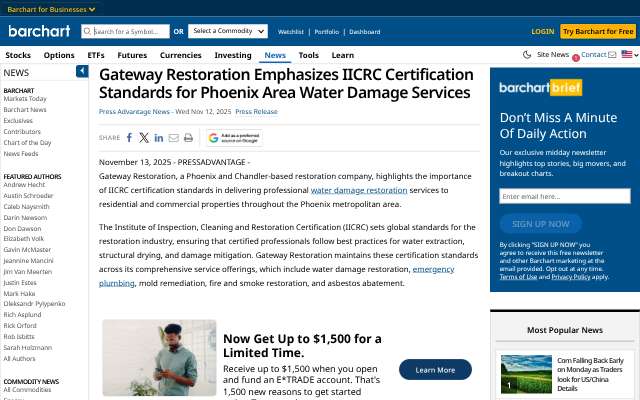Image resolution: width=640 pixels, height=400 pixels.
Task: Open author Caleb Naysmith
Action: (x=26, y=207)
